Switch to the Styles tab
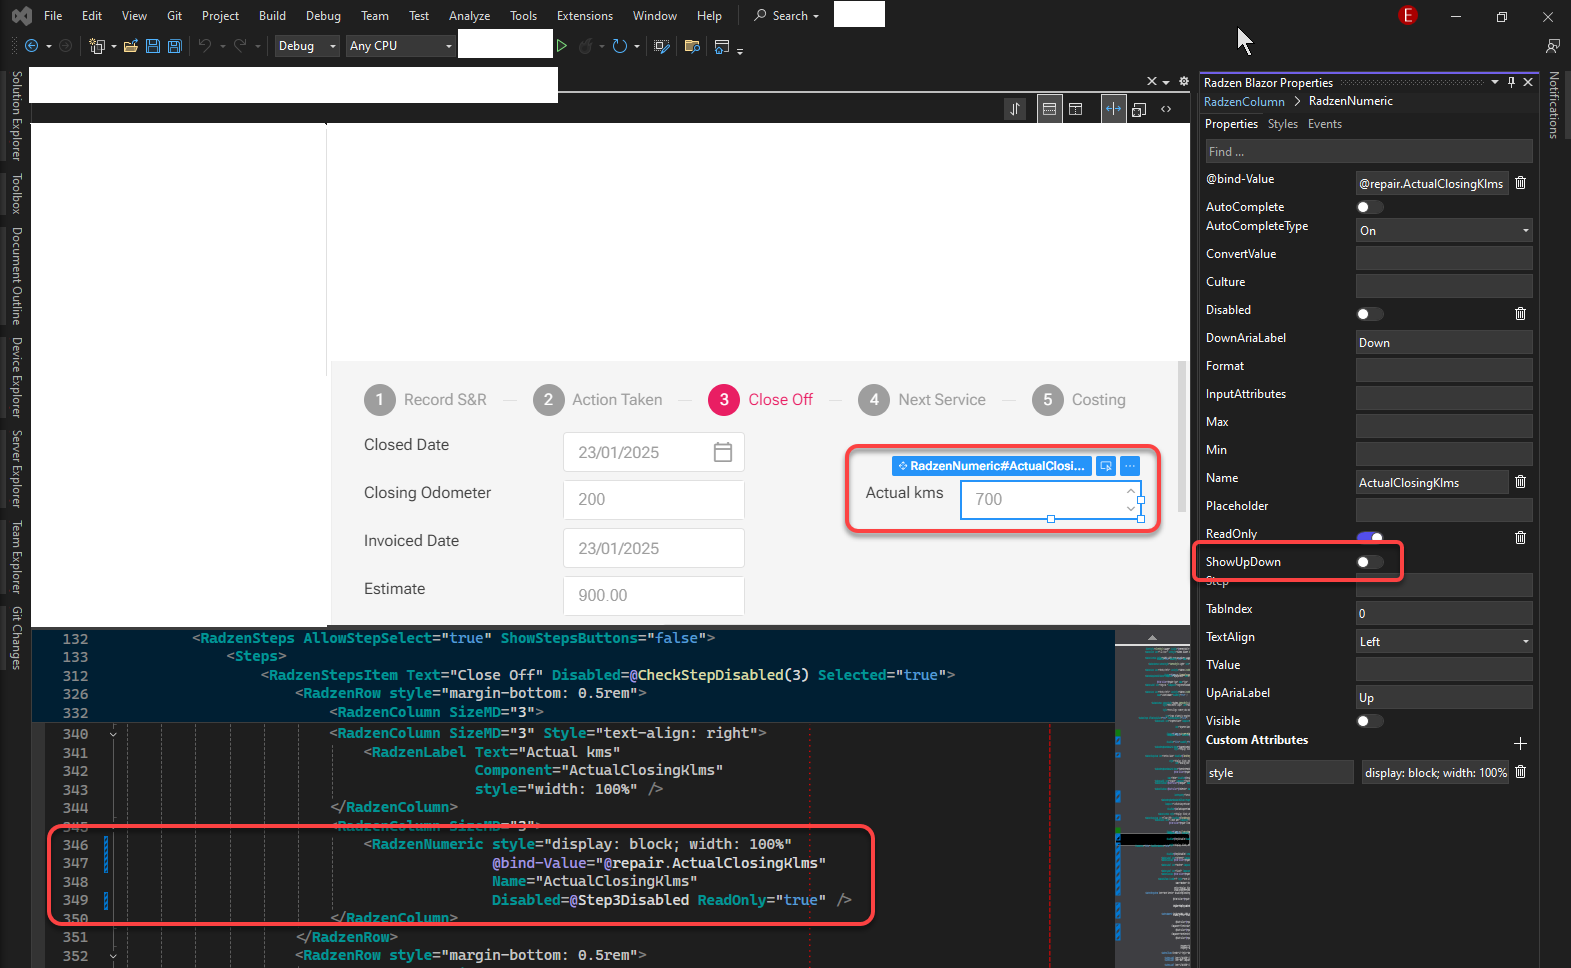Screen dimensions: 1571x968 [x=1282, y=124]
